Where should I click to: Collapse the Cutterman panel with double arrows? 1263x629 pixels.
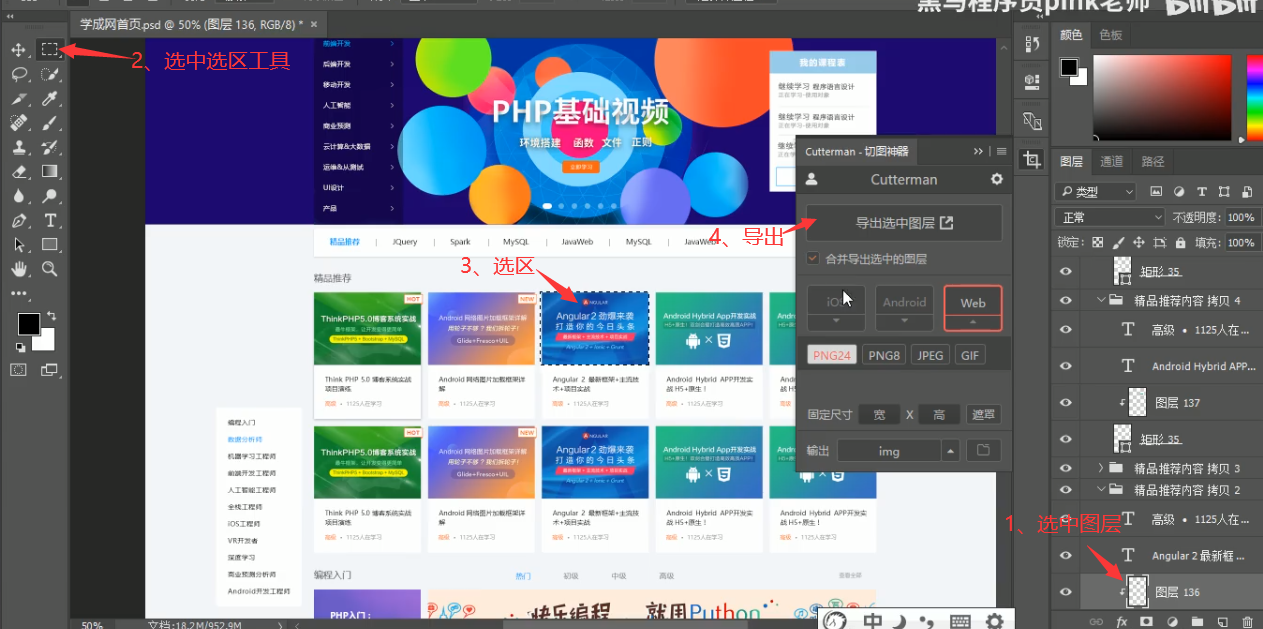[978, 151]
